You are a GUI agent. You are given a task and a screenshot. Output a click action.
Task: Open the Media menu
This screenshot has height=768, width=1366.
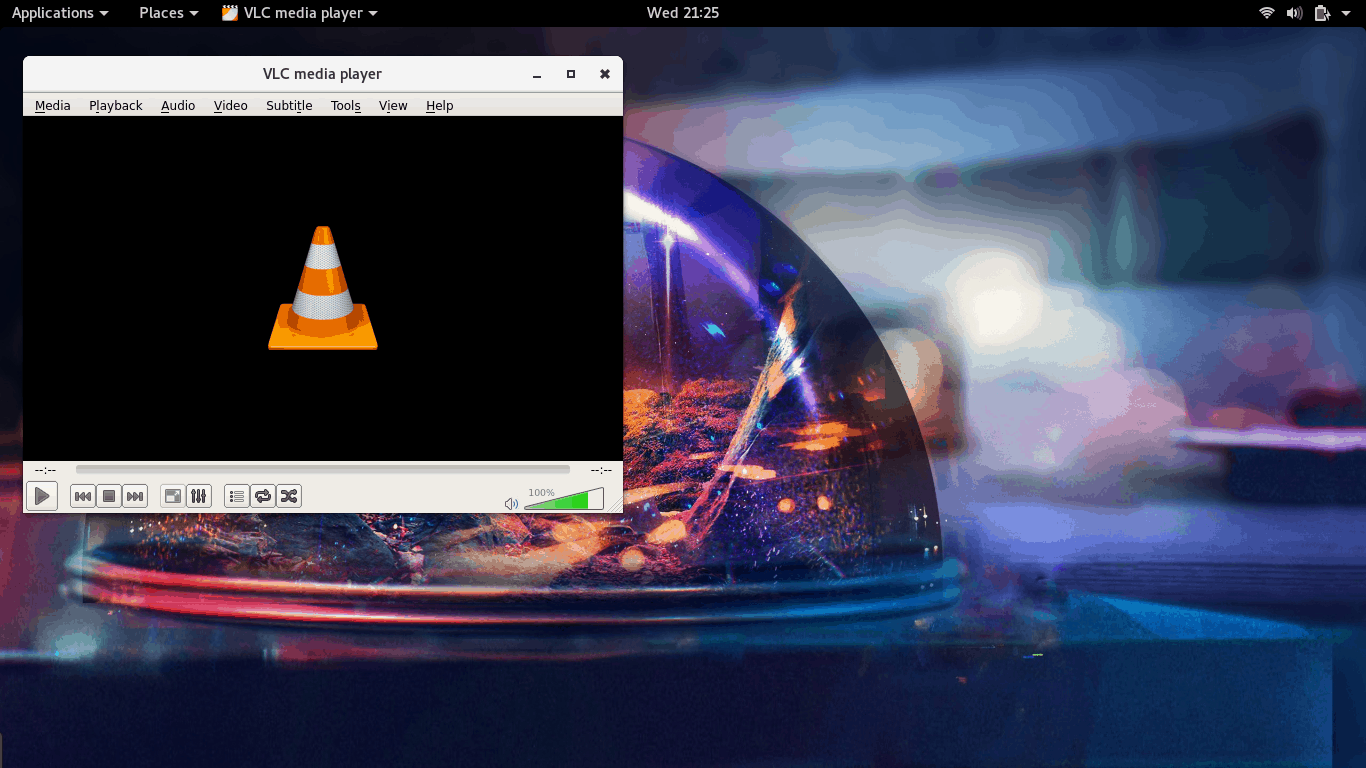tap(53, 106)
